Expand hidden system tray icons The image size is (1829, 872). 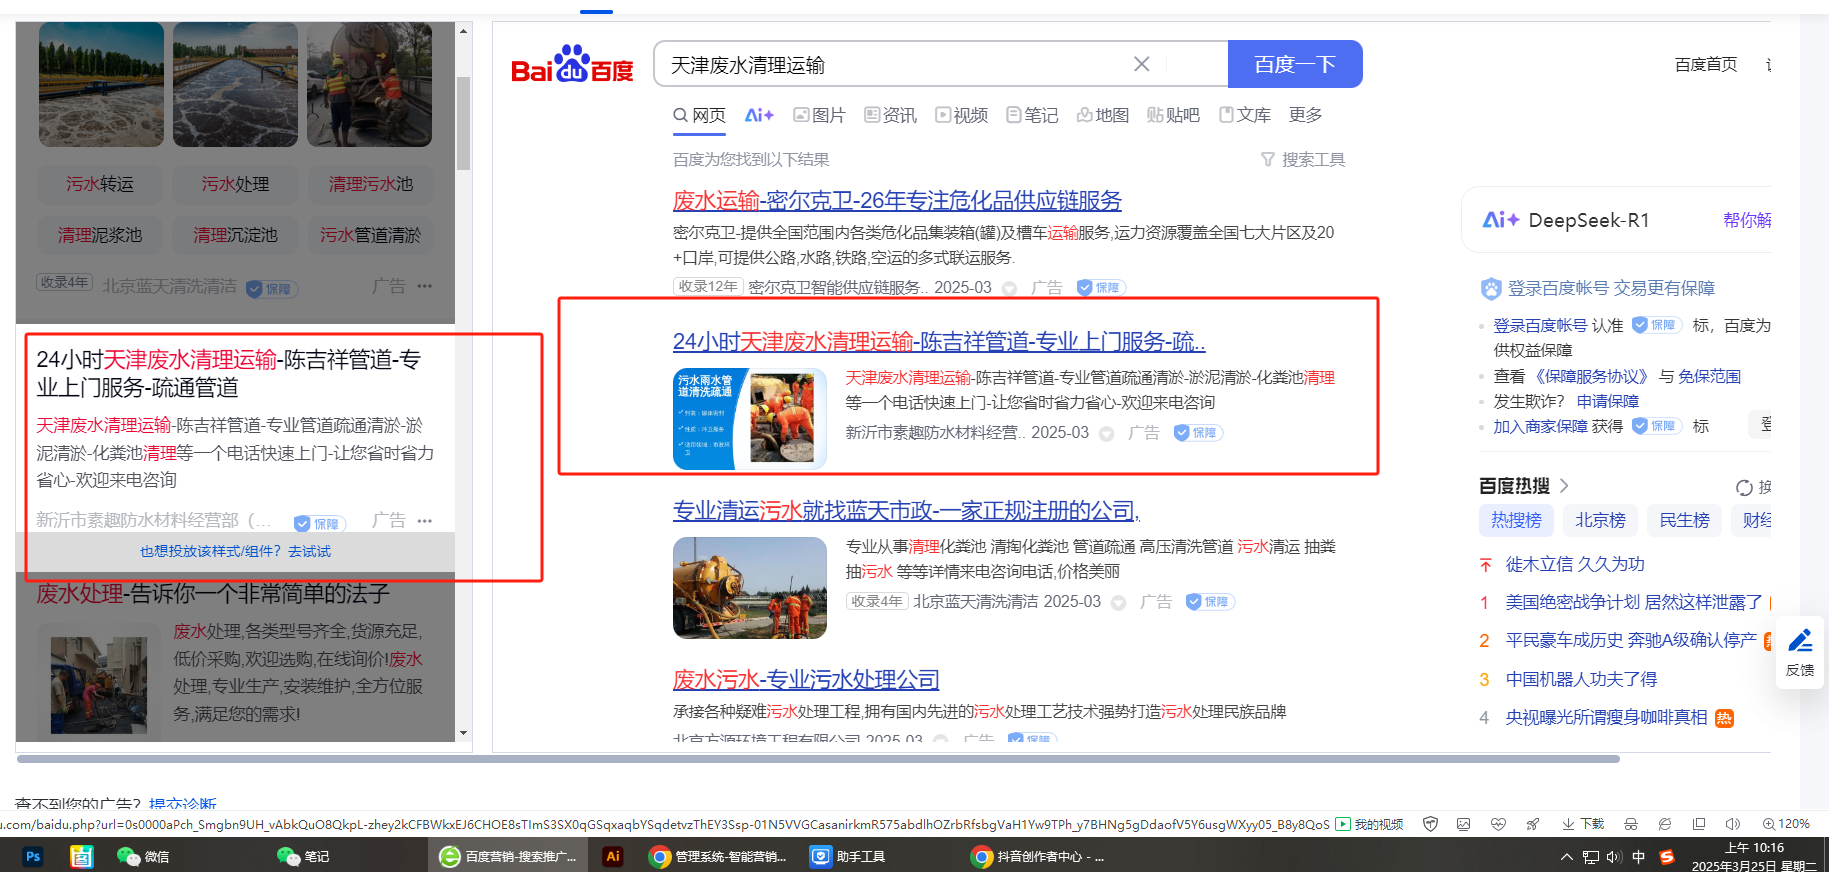[1566, 857]
